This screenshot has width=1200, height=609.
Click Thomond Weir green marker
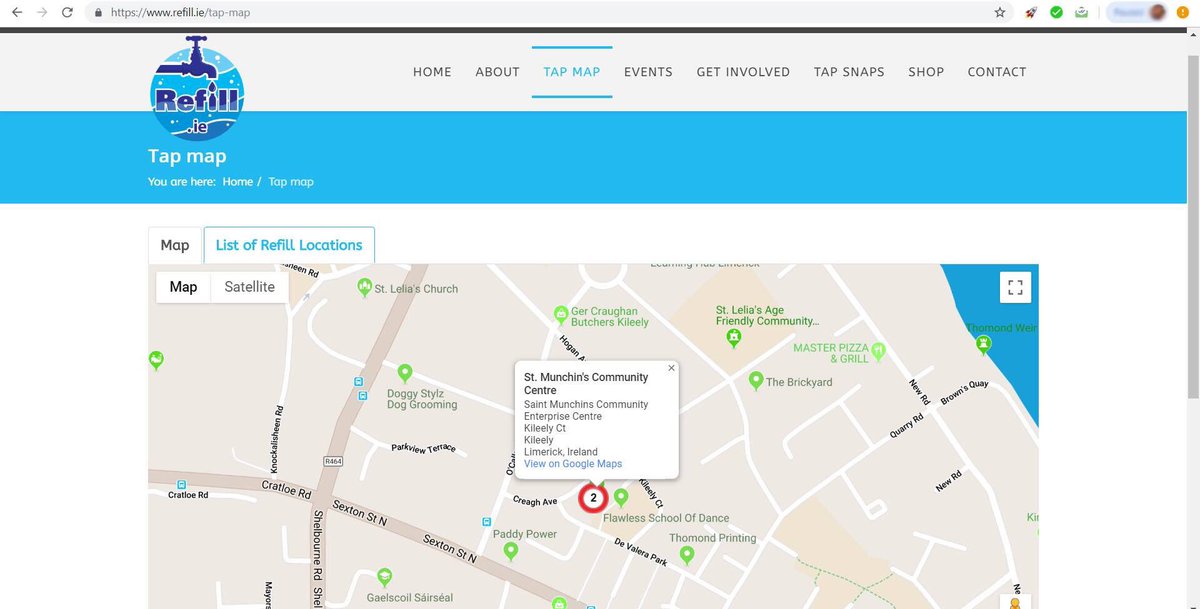click(x=983, y=344)
